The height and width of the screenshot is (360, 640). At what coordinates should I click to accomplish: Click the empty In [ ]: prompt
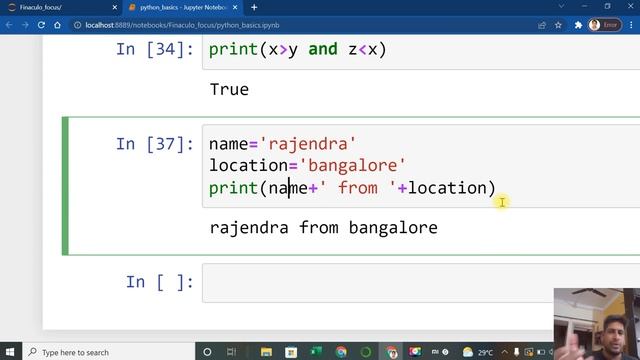coord(160,282)
